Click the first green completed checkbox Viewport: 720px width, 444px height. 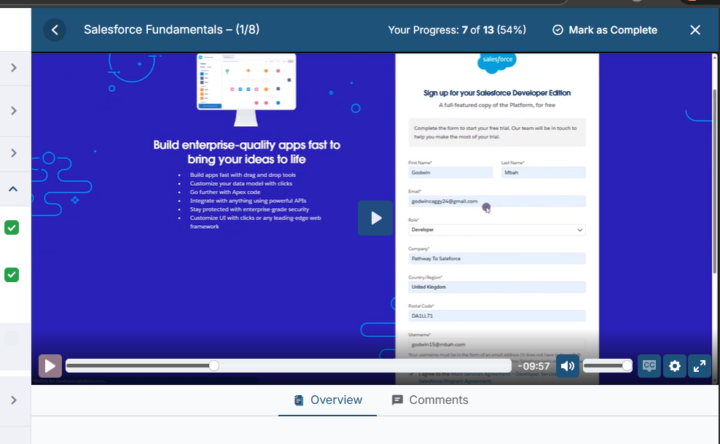pyautogui.click(x=11, y=228)
